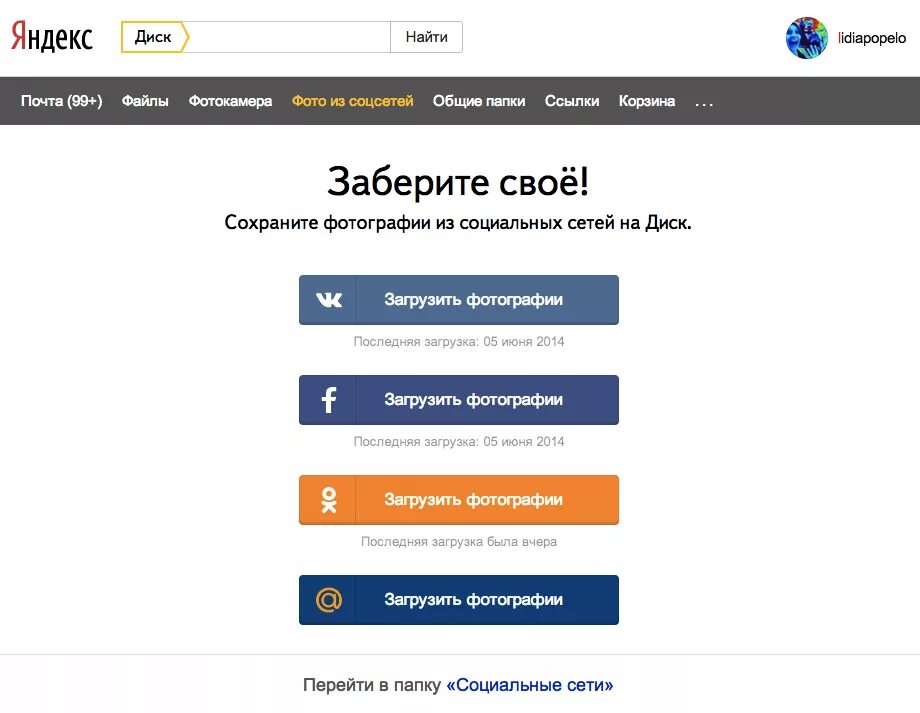Expand the more menu ellipsis
The image size is (920, 713).
pyautogui.click(x=704, y=103)
